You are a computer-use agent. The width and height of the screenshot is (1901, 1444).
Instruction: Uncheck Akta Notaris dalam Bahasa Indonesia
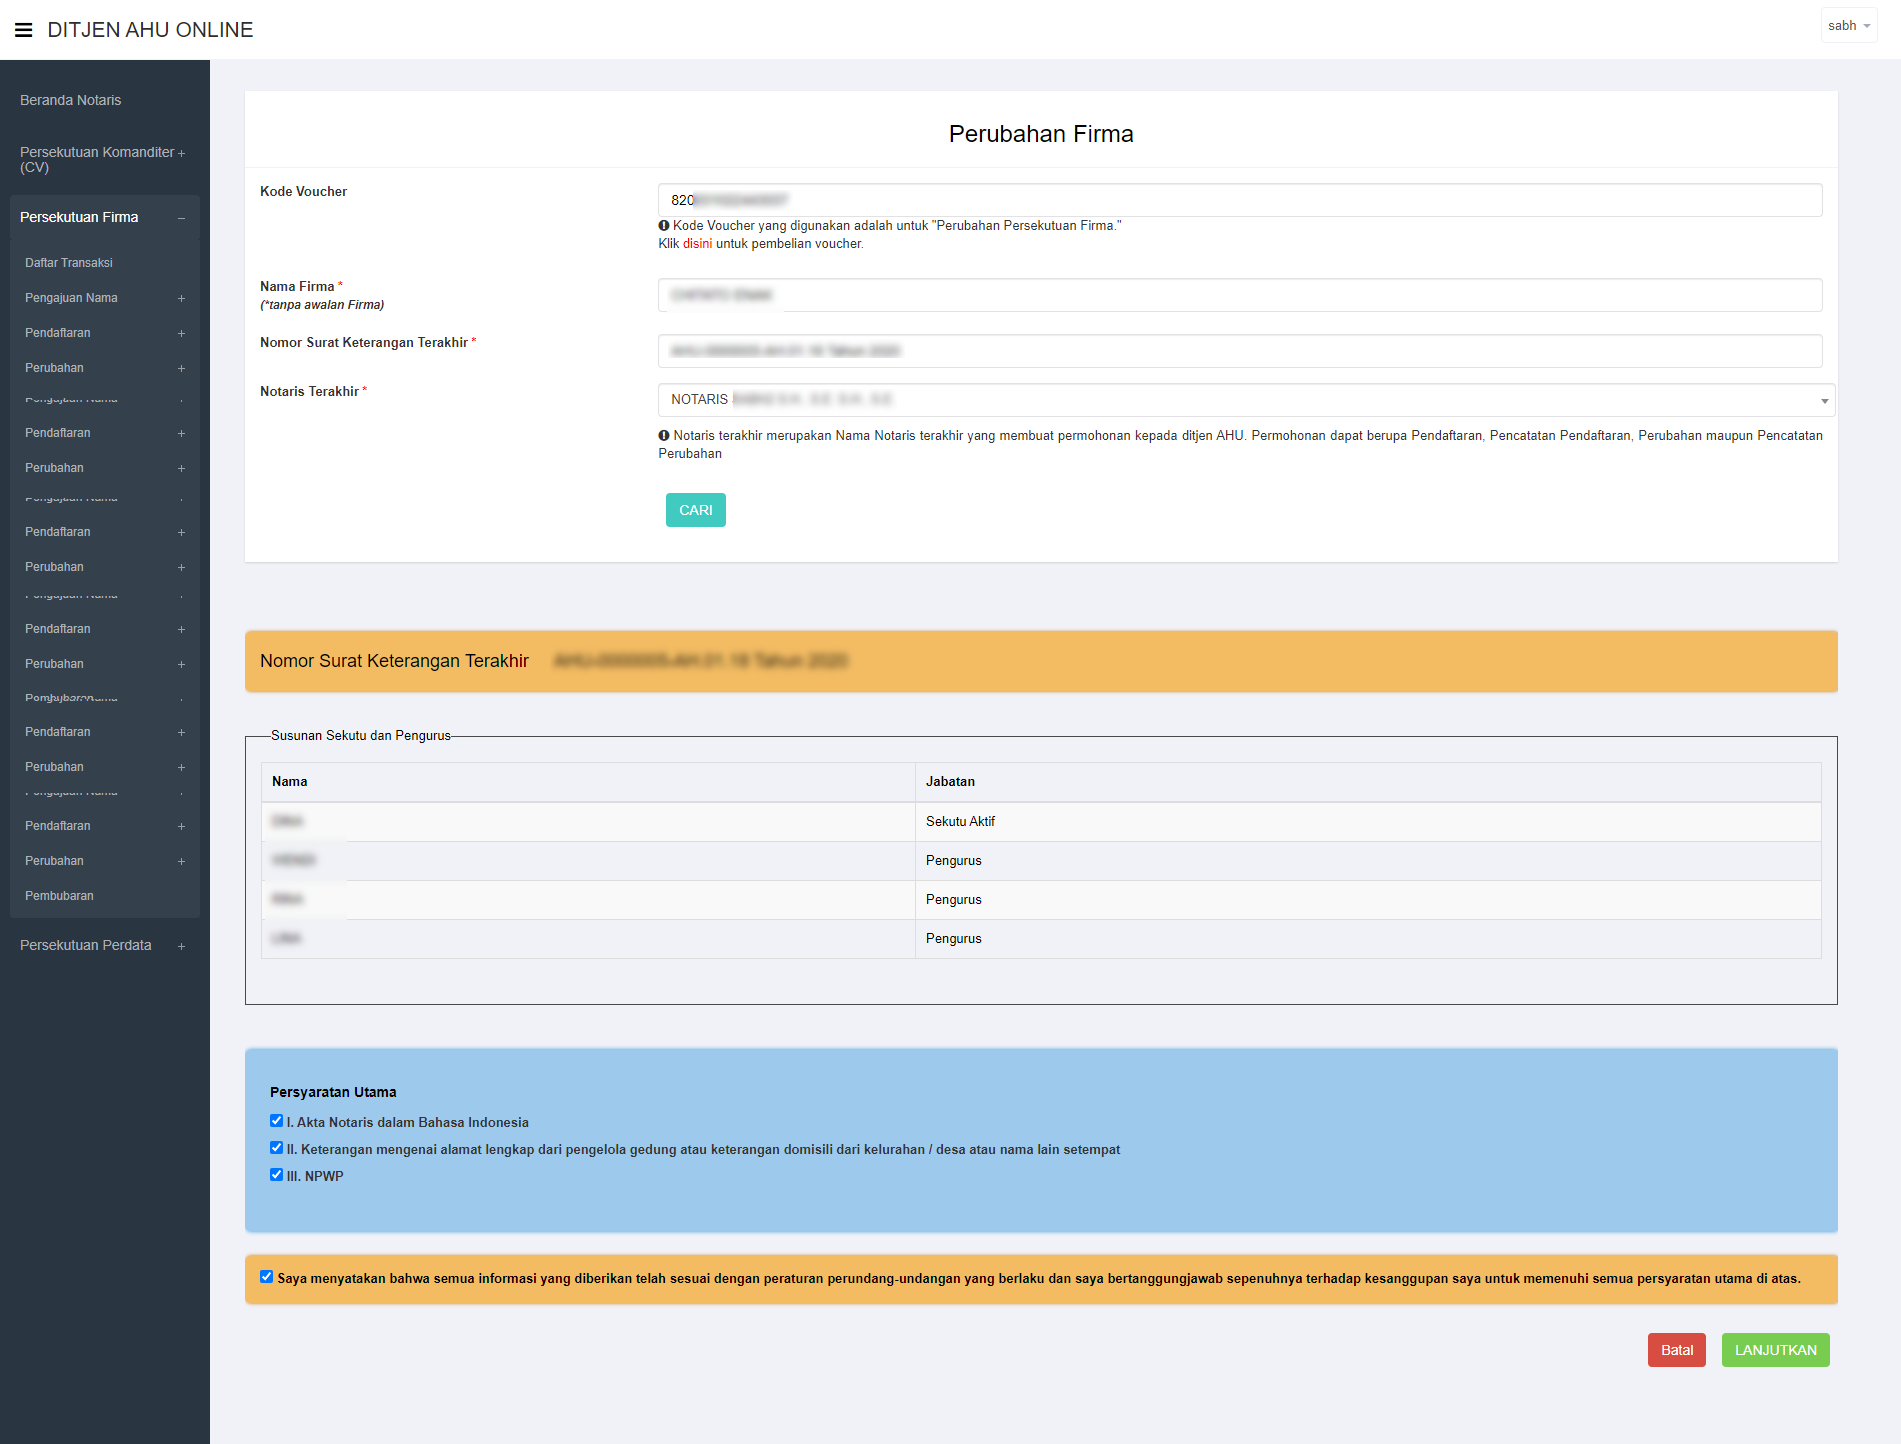pos(276,1121)
